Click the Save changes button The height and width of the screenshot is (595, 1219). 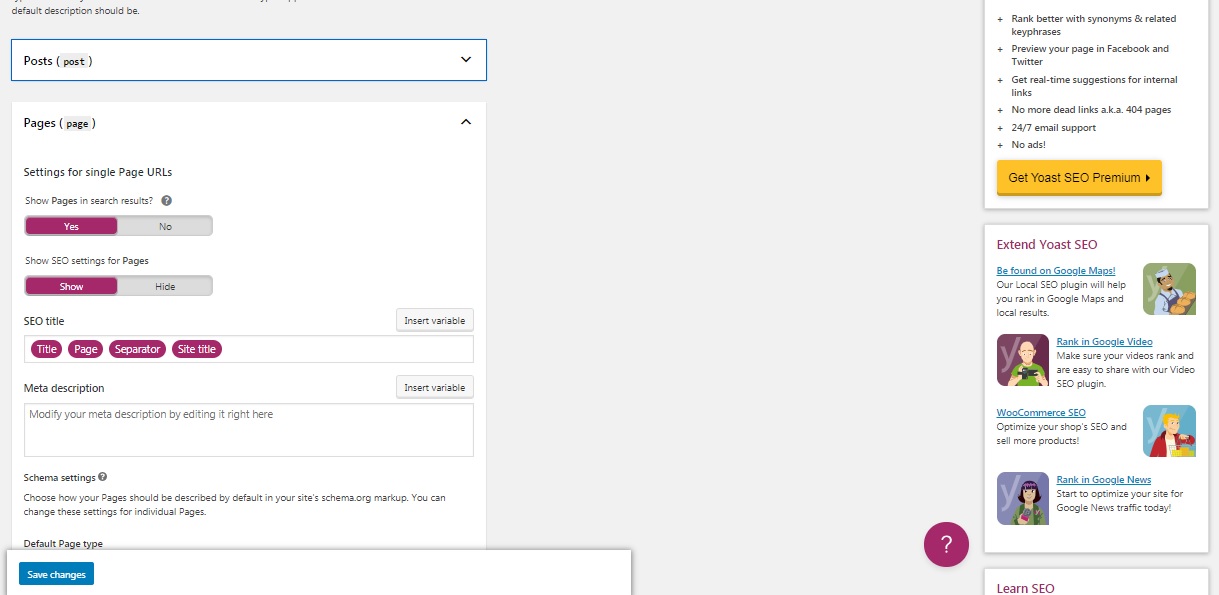pos(56,574)
